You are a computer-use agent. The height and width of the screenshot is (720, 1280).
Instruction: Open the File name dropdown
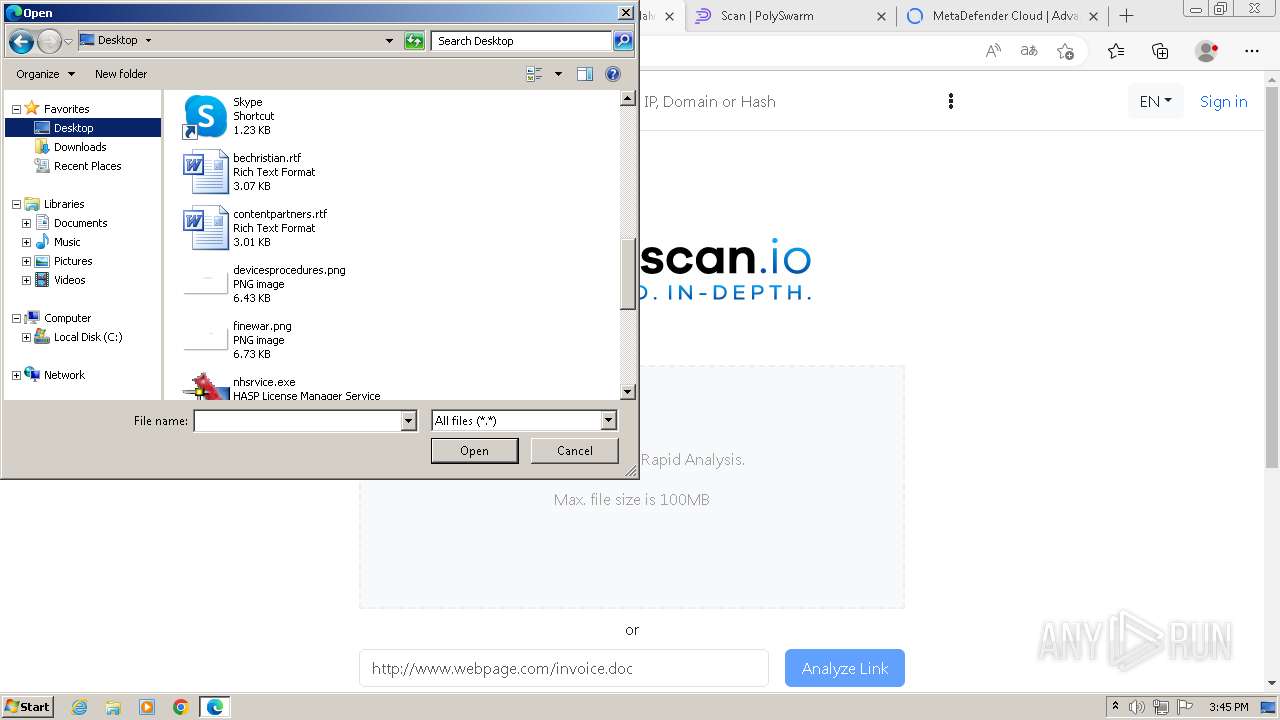pos(408,421)
